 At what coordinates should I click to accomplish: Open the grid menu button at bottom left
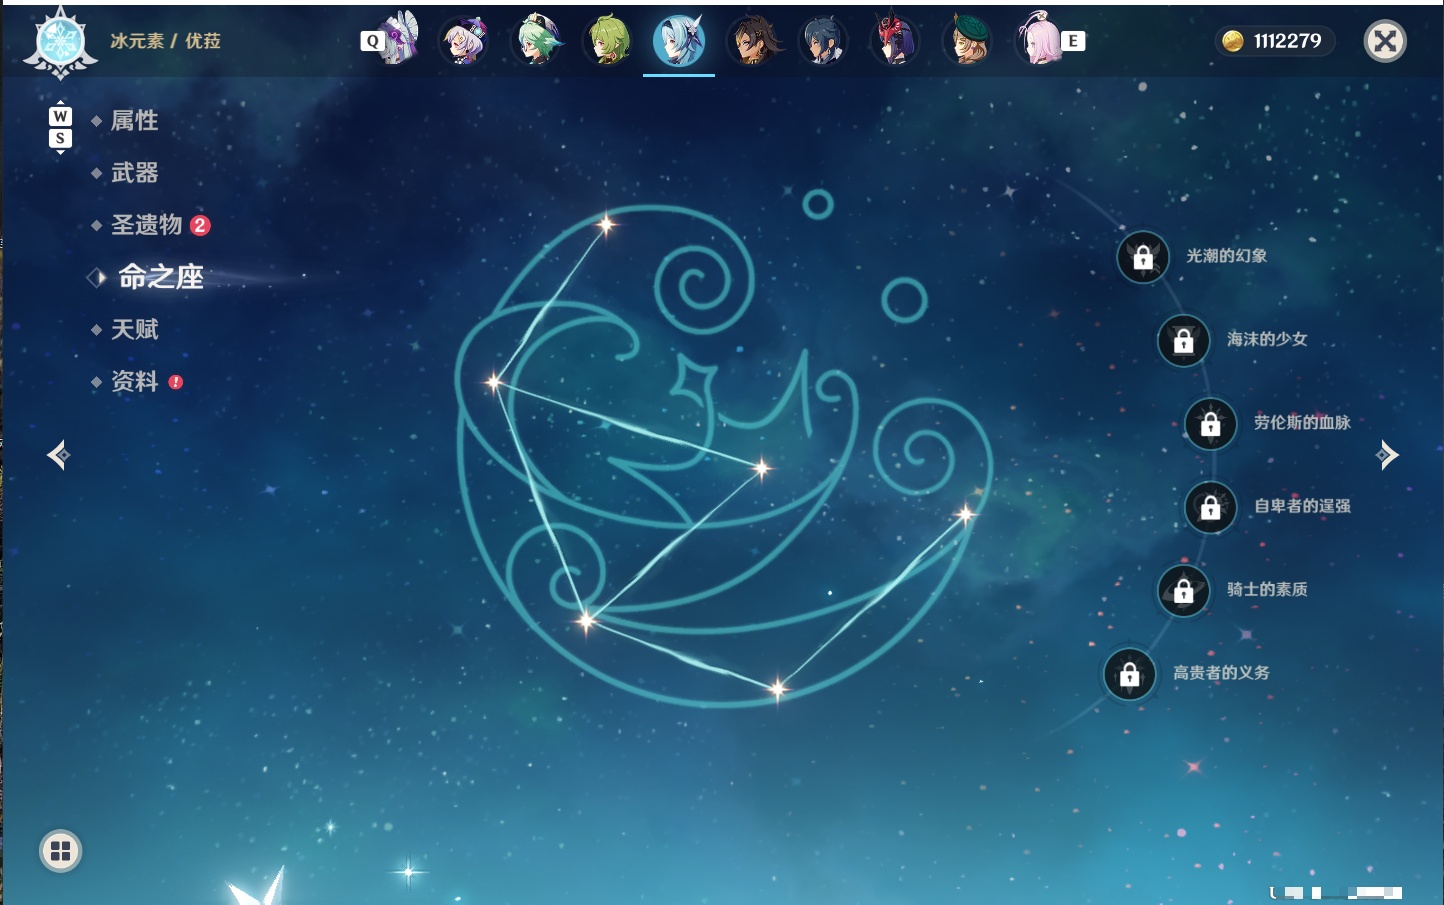[61, 851]
